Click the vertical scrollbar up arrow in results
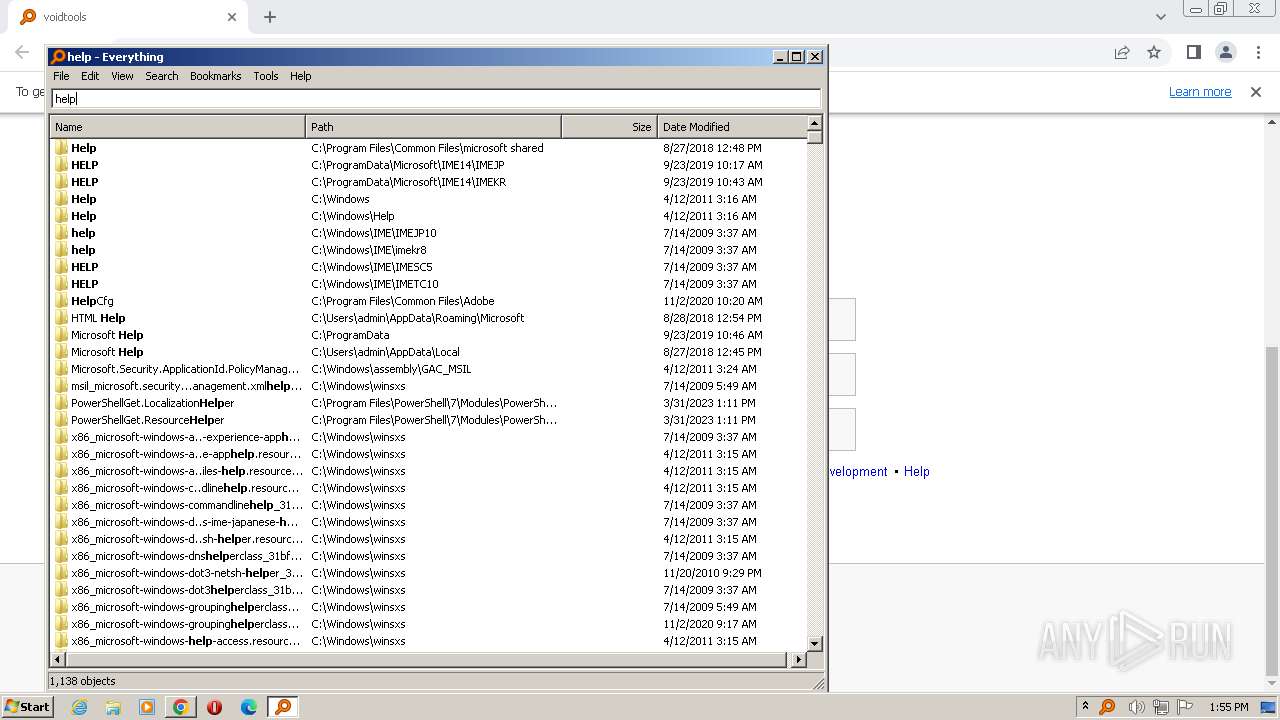This screenshot has width=1280, height=720. [814, 124]
